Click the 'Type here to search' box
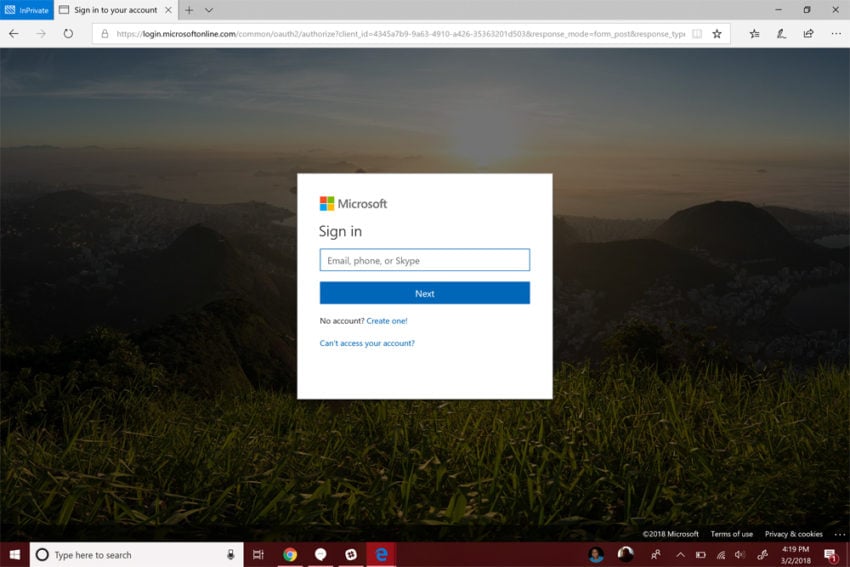 pyautogui.click(x=137, y=555)
